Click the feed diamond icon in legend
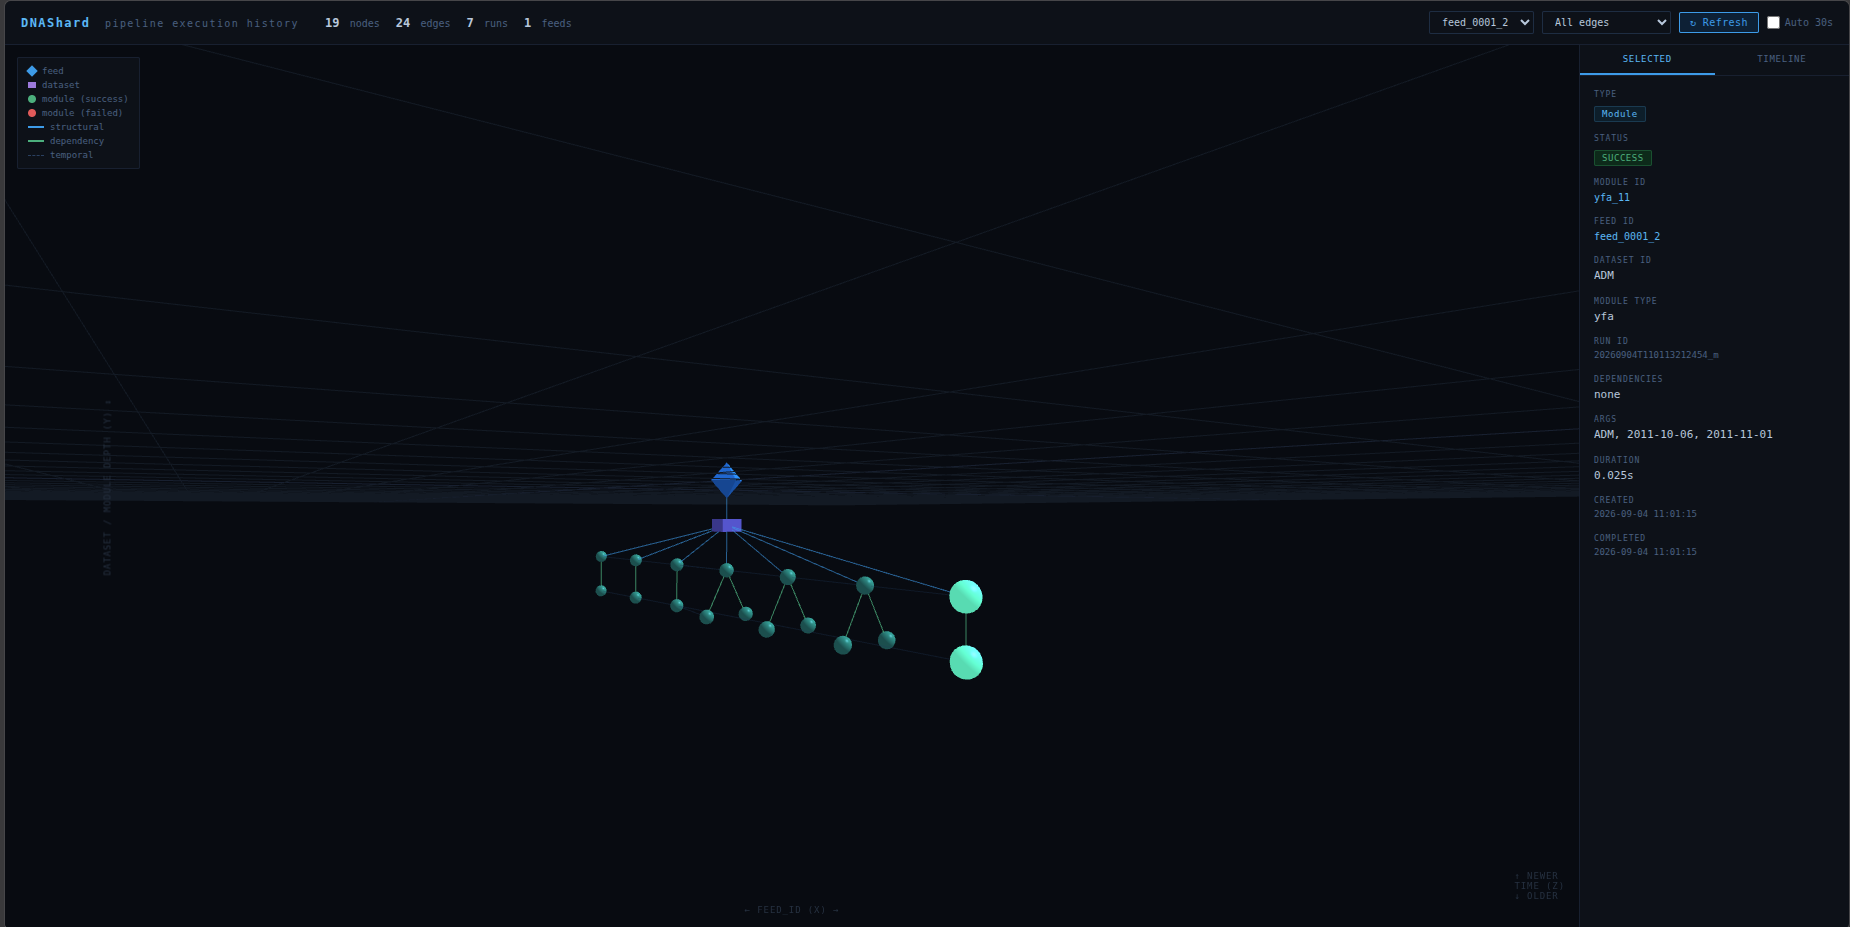 (x=32, y=71)
